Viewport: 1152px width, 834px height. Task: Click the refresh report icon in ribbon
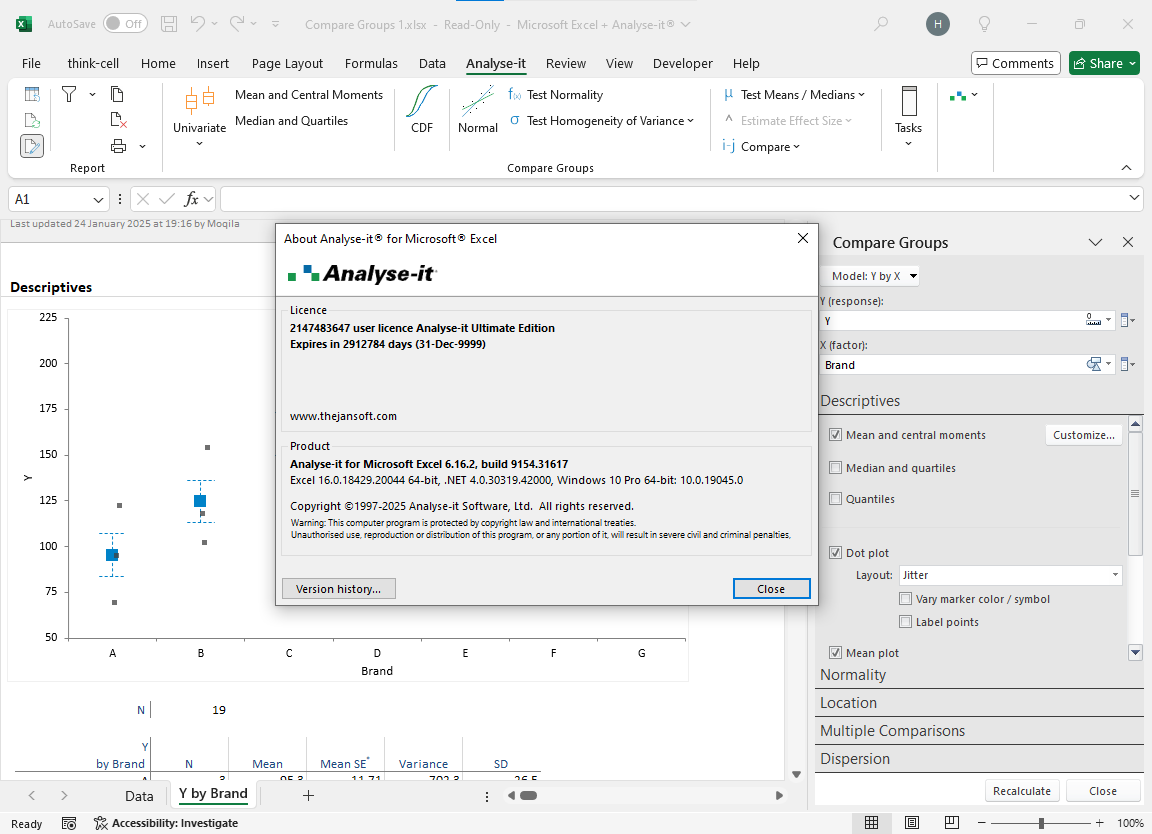click(x=32, y=120)
